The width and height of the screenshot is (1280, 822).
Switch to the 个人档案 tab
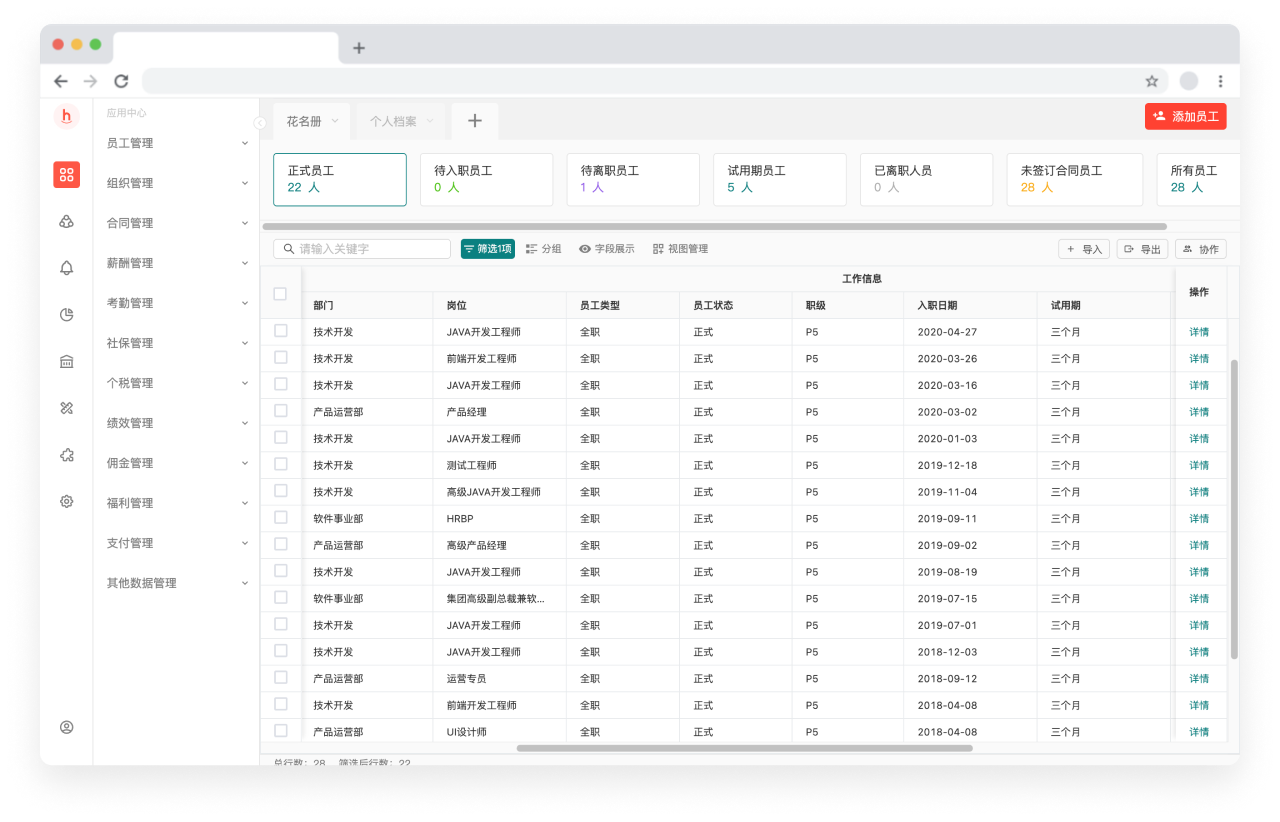(393, 121)
